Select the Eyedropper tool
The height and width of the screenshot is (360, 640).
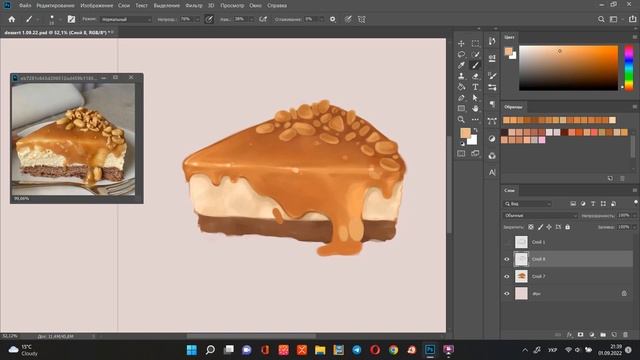pos(461,65)
